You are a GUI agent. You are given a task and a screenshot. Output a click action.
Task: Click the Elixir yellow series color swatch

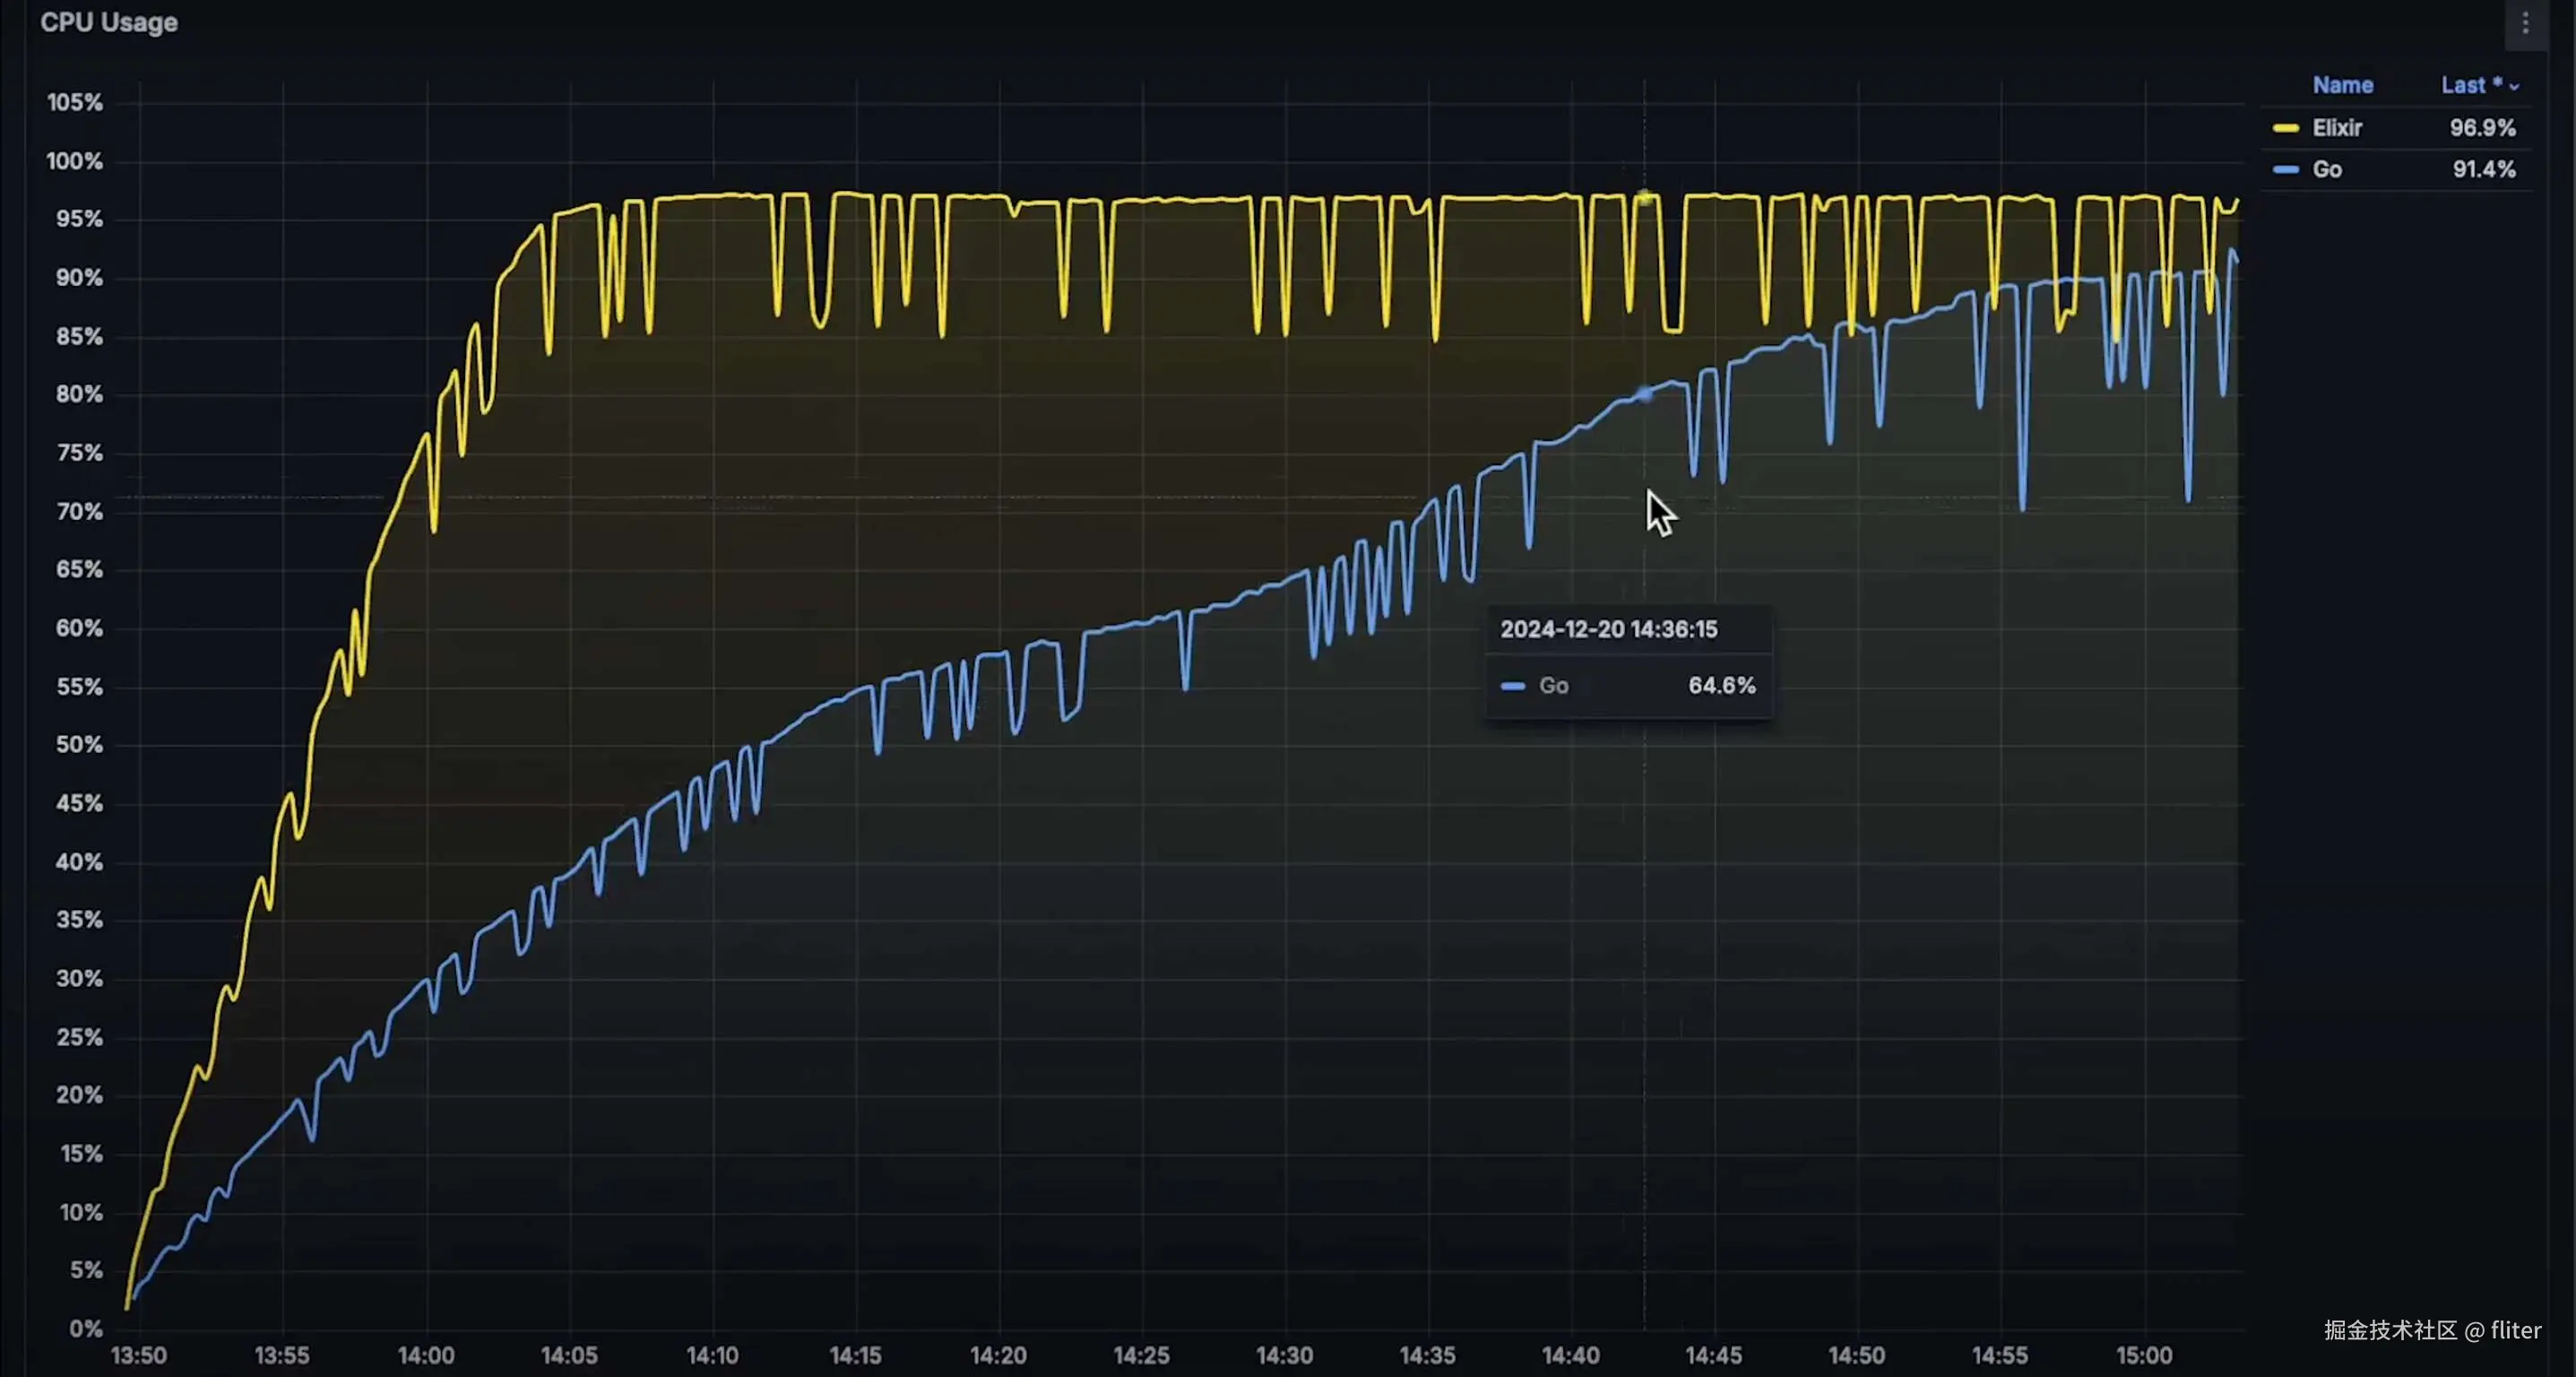(2285, 128)
